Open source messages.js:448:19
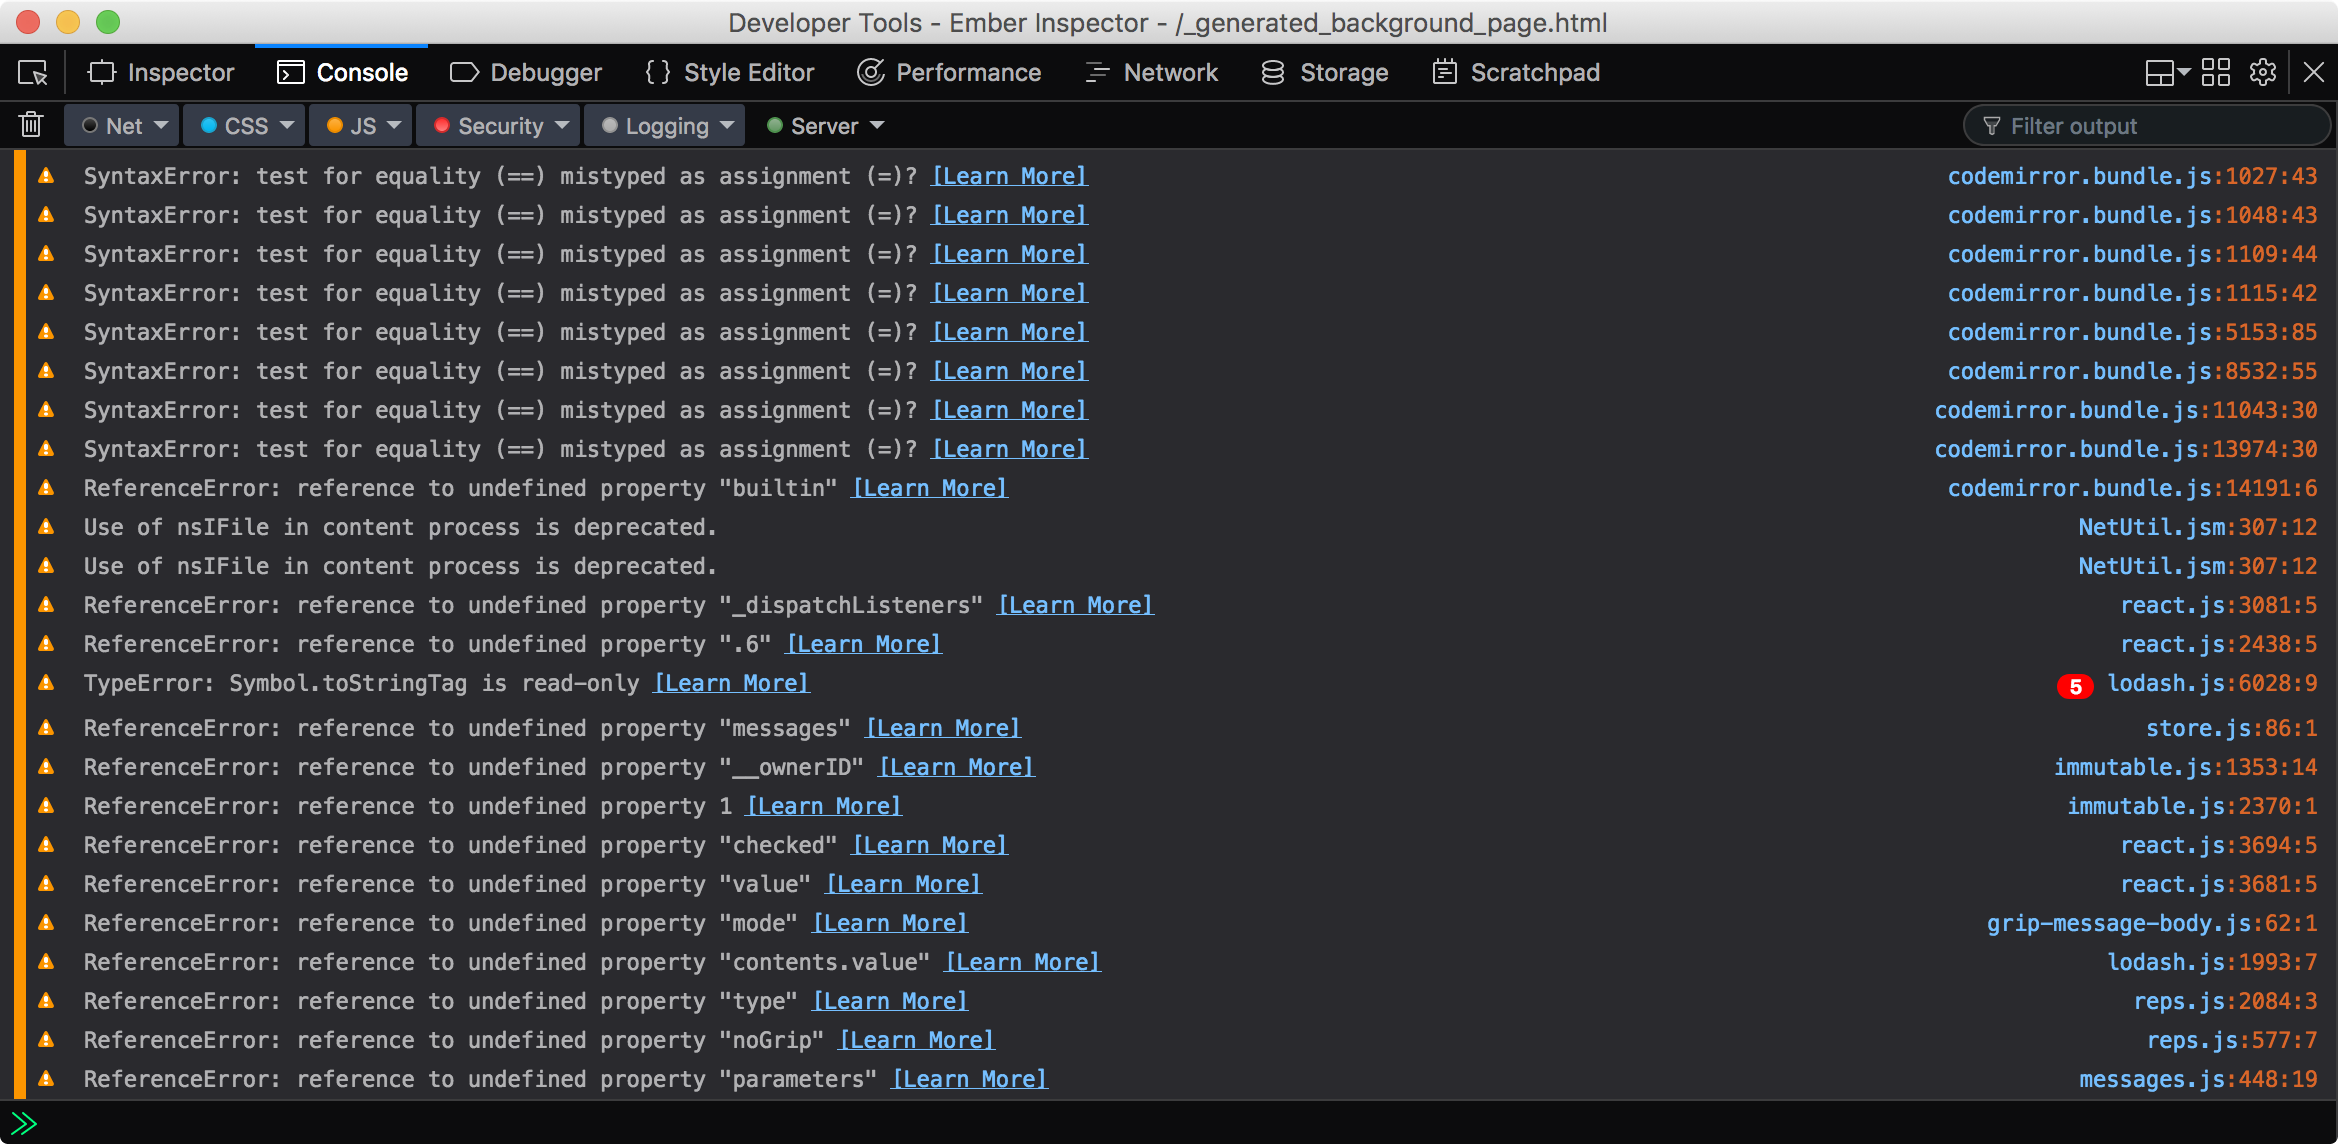 (2198, 1079)
